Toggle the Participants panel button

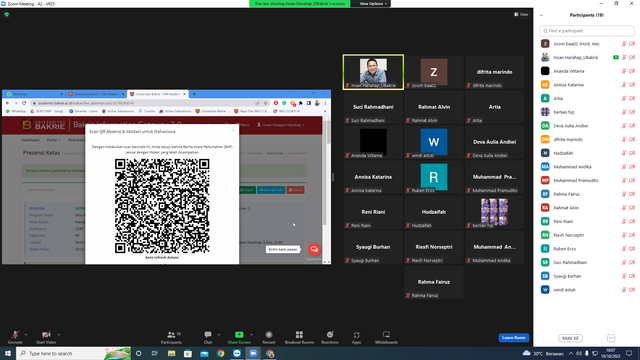tap(171, 337)
